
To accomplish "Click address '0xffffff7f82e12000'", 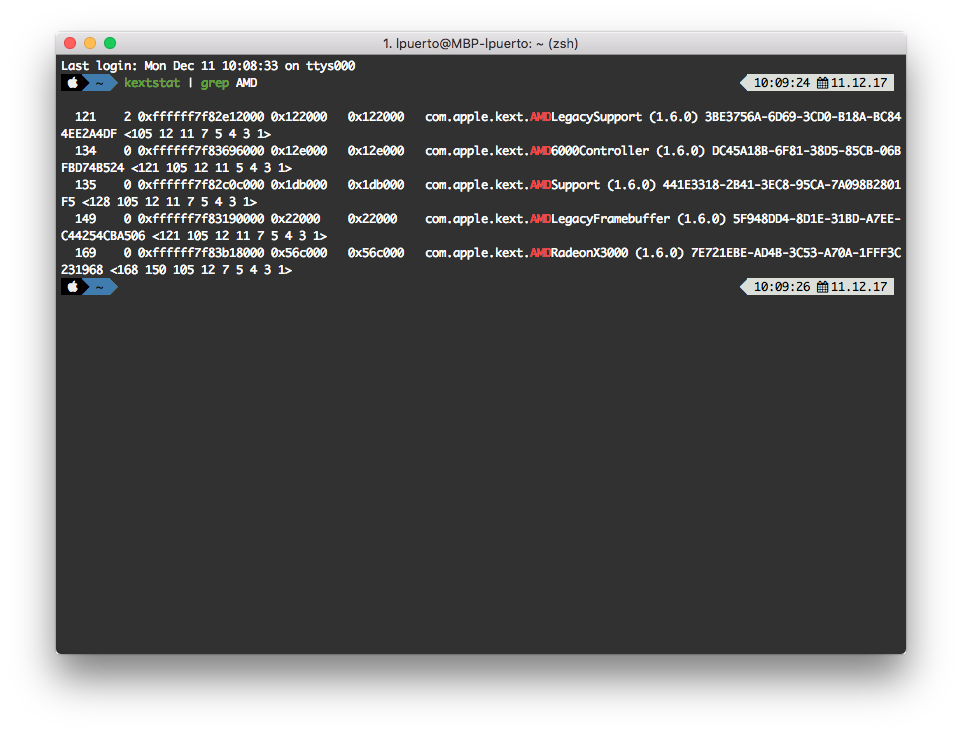I will pyautogui.click(x=201, y=117).
